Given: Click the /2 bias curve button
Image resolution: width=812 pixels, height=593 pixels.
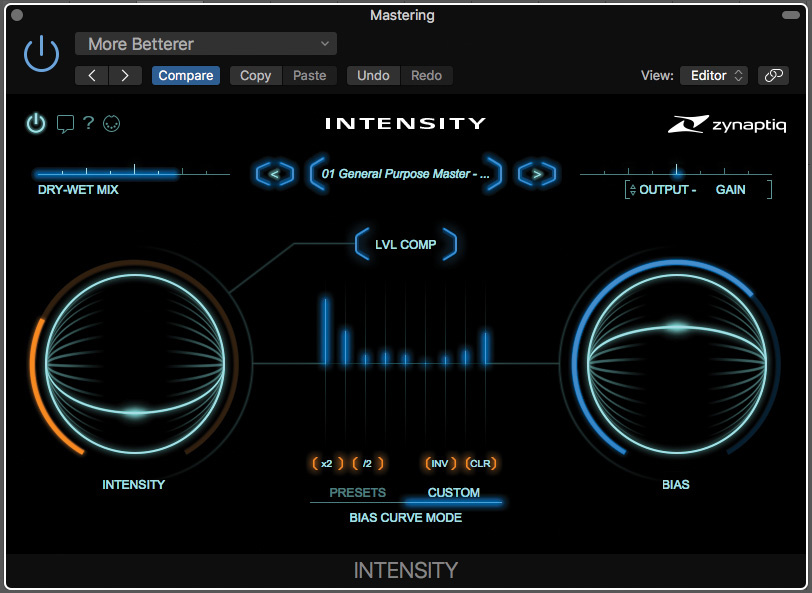Looking at the screenshot, I should [x=368, y=464].
